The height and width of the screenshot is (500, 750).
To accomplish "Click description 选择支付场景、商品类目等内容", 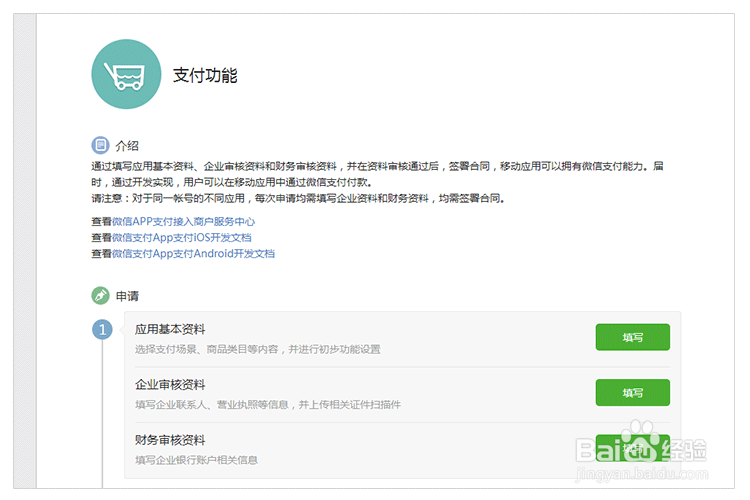I will point(257,349).
